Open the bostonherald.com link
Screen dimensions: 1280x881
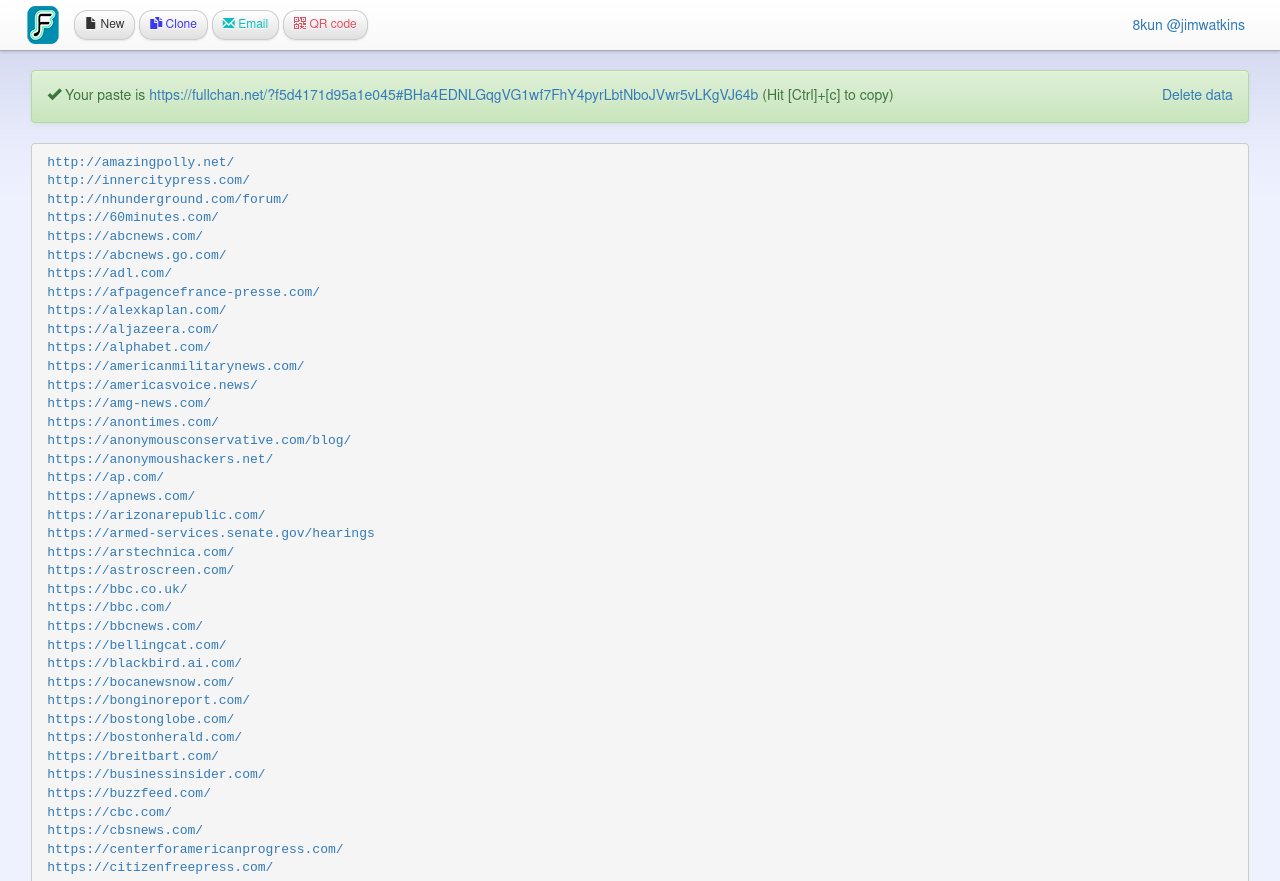pos(145,738)
